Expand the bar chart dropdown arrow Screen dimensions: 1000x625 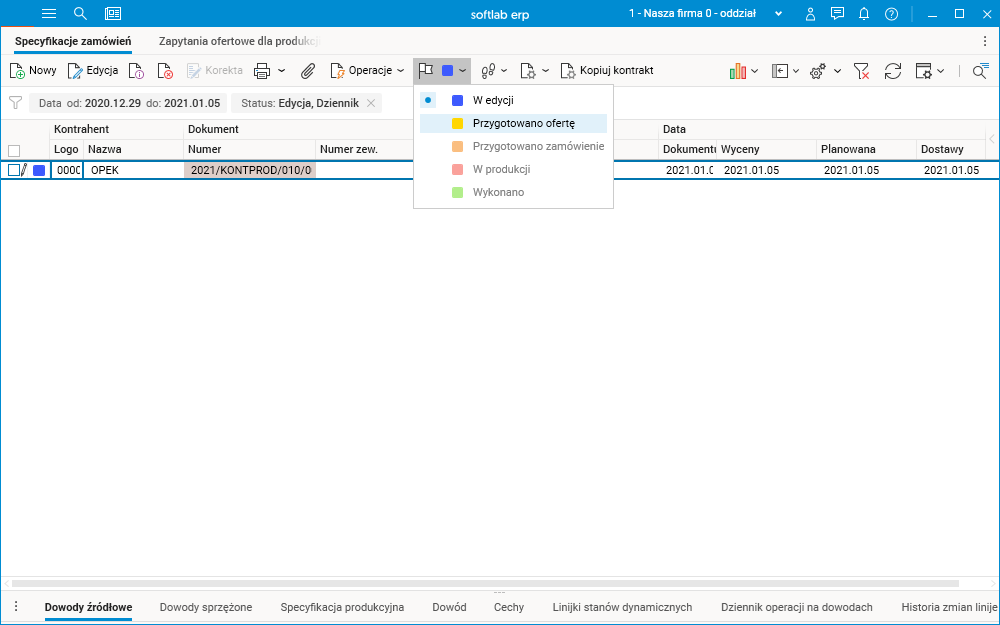[x=754, y=71]
